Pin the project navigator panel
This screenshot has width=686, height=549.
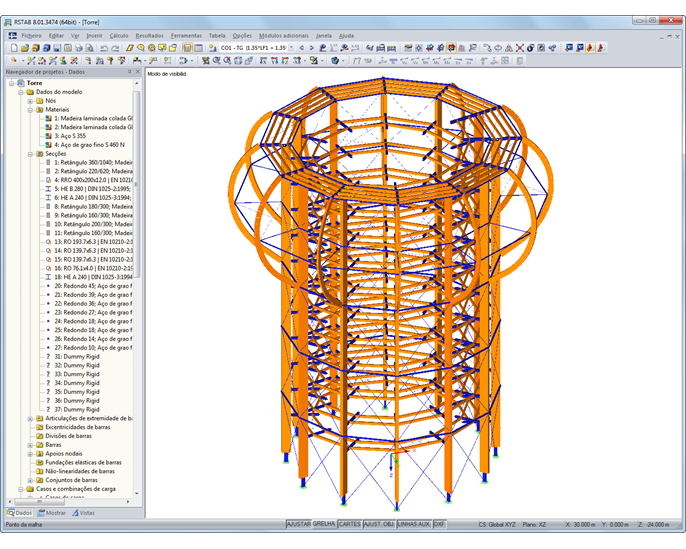point(130,72)
